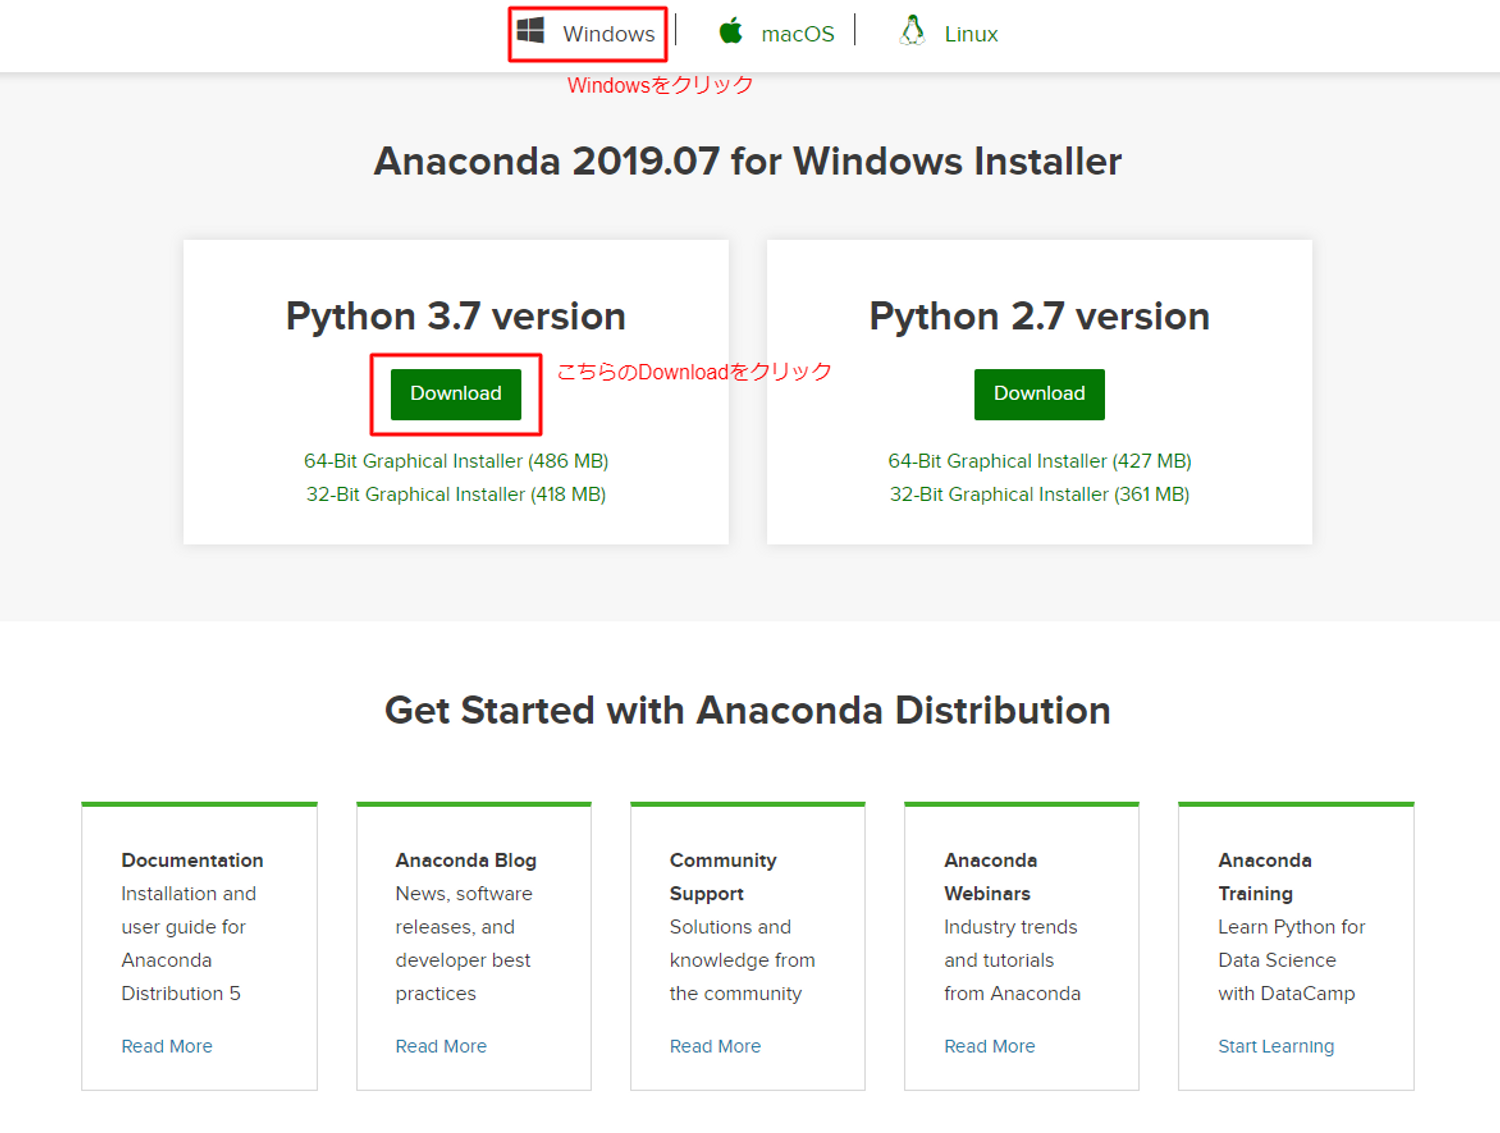The image size is (1500, 1133).
Task: Click Read More under Anaconda Blog
Action: tap(441, 1046)
